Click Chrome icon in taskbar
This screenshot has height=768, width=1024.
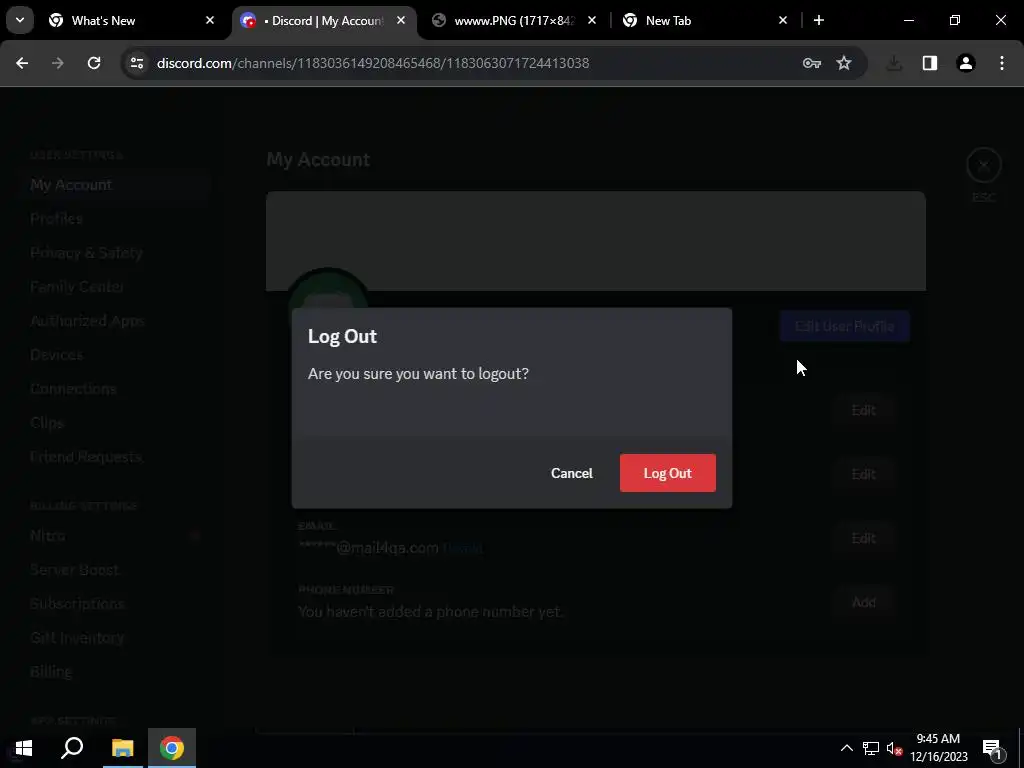pyautogui.click(x=172, y=748)
